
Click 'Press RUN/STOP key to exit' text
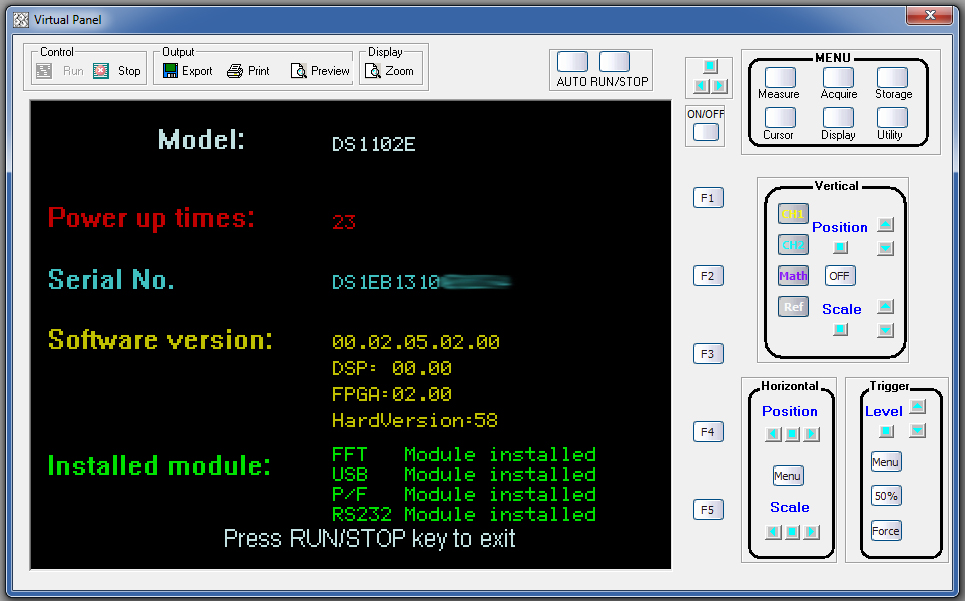(369, 539)
